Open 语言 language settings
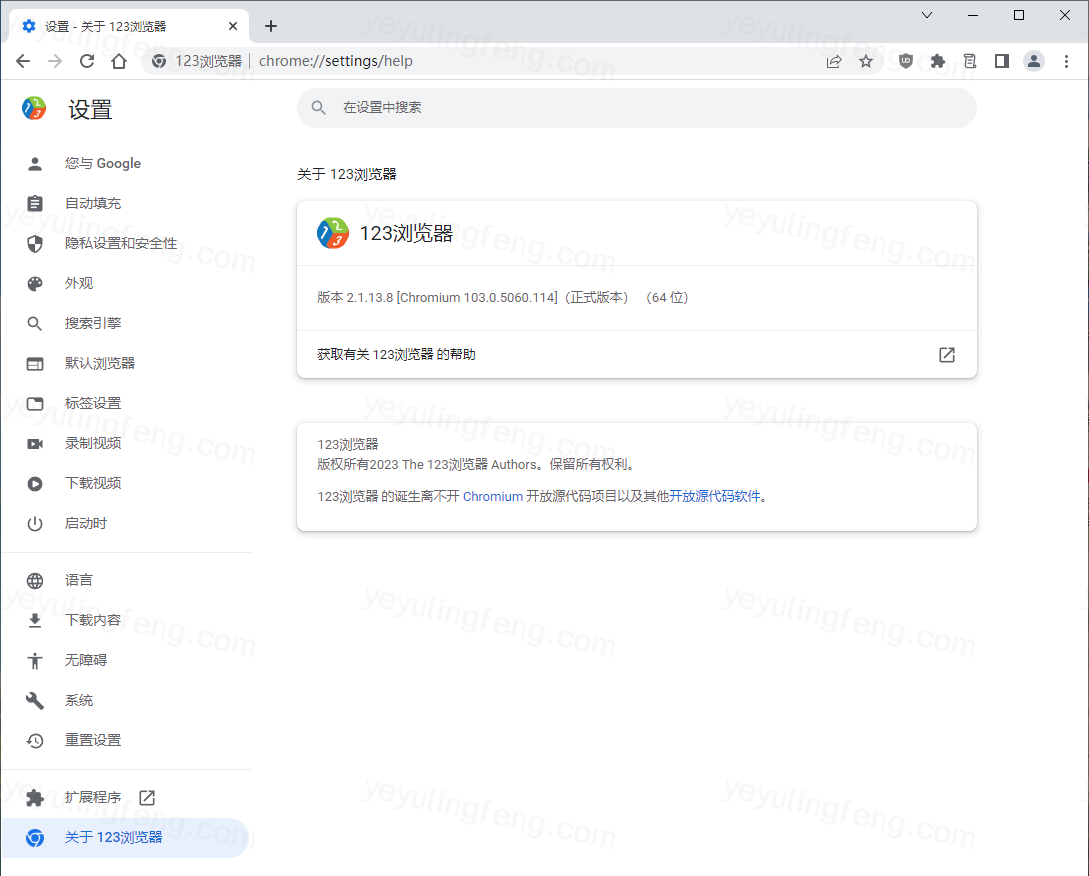 pos(126,580)
